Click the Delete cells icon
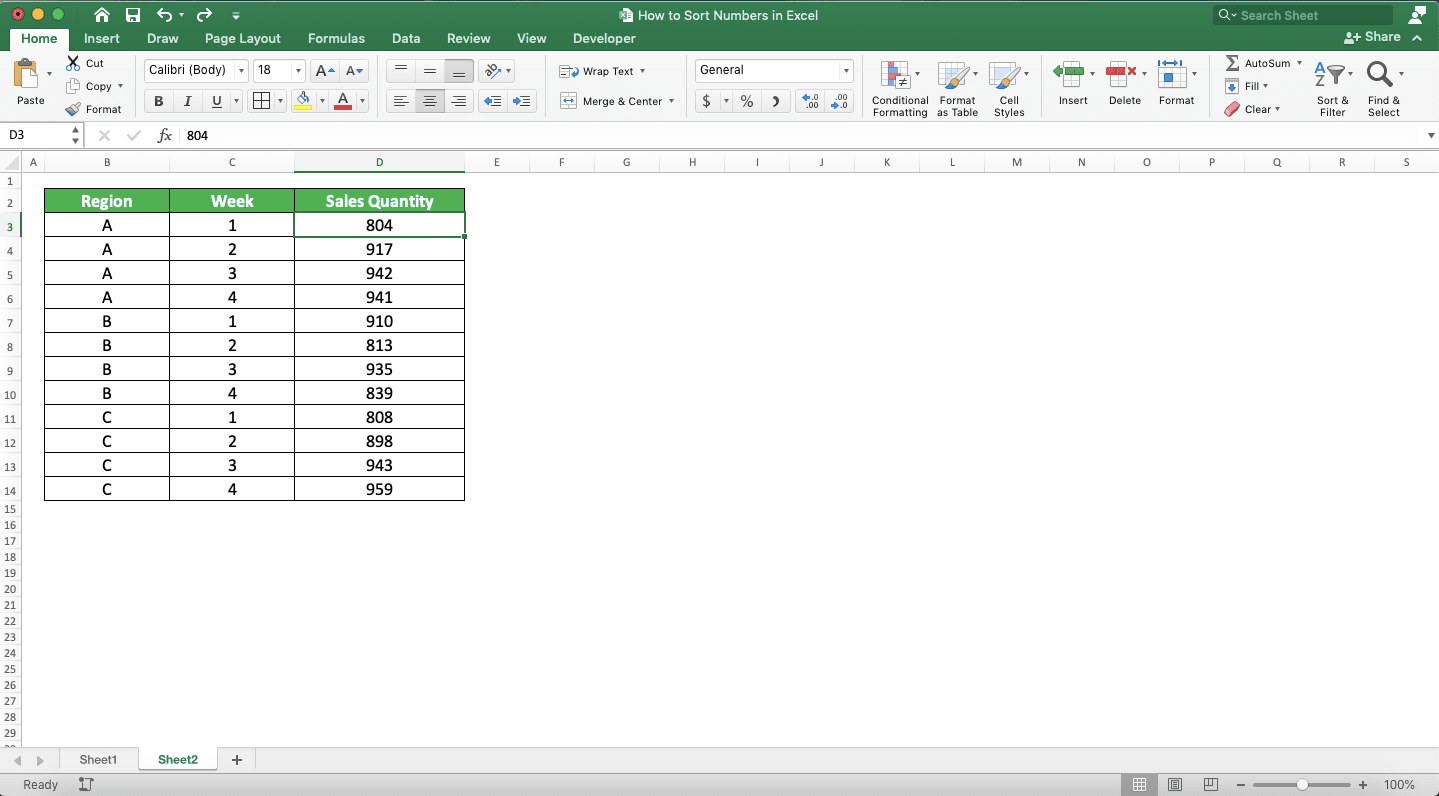The image size is (1439, 796). pos(1121,73)
